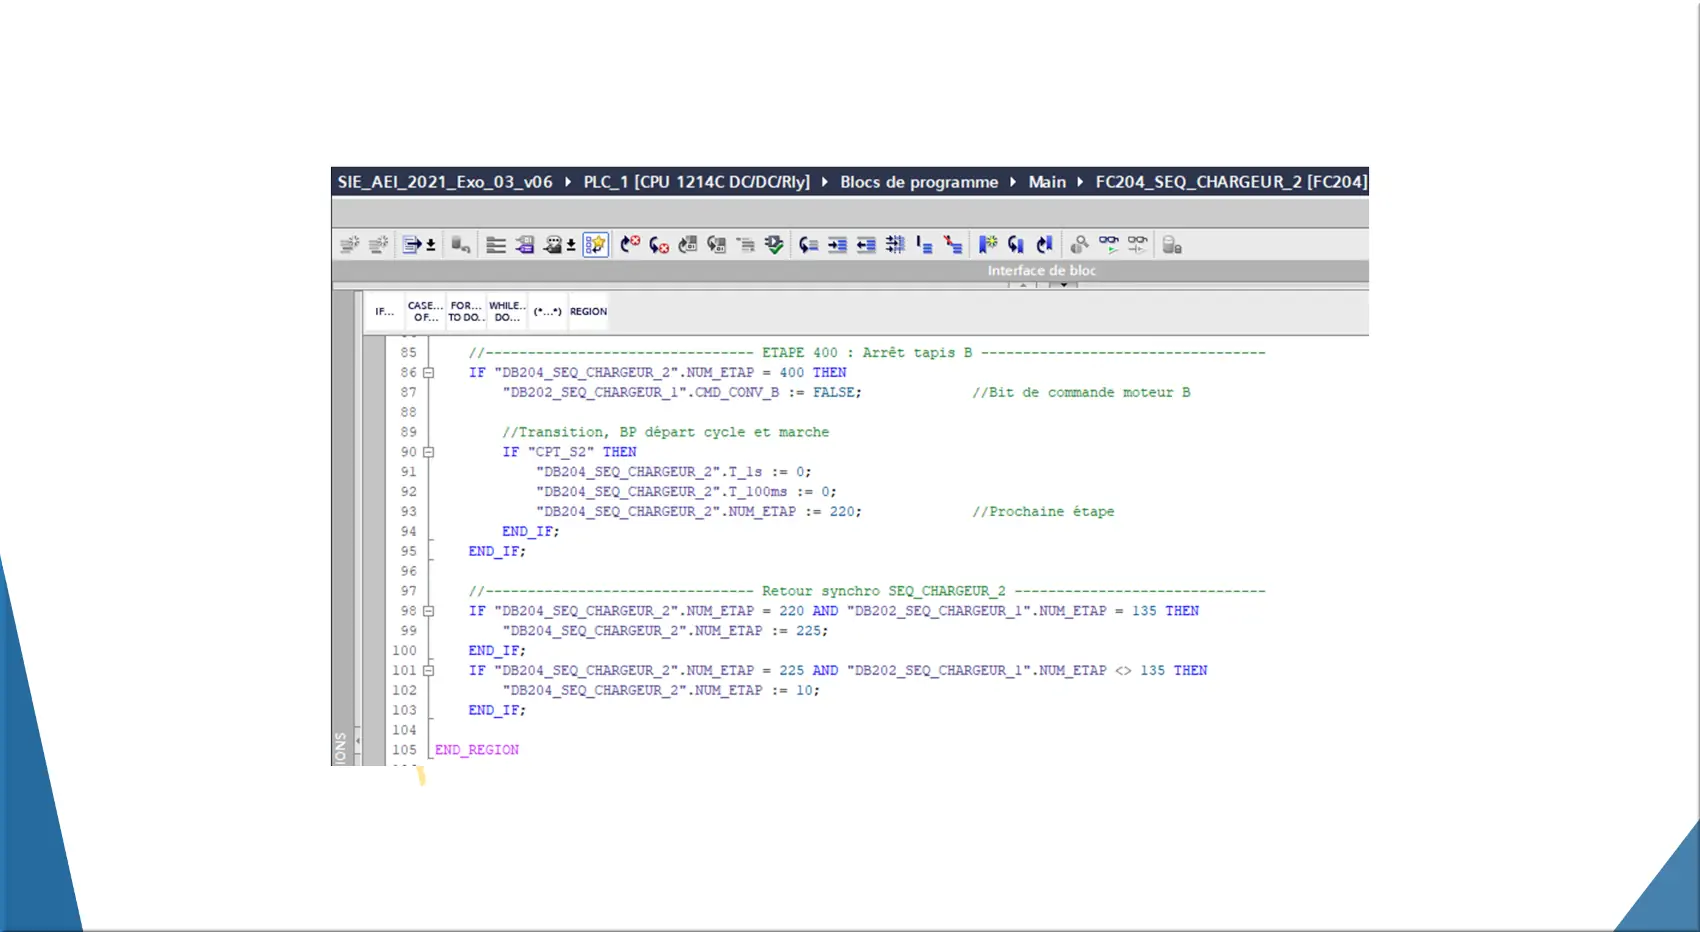Click the toolbar icon right of next error
This screenshot has height=932, width=1700.
point(688,244)
